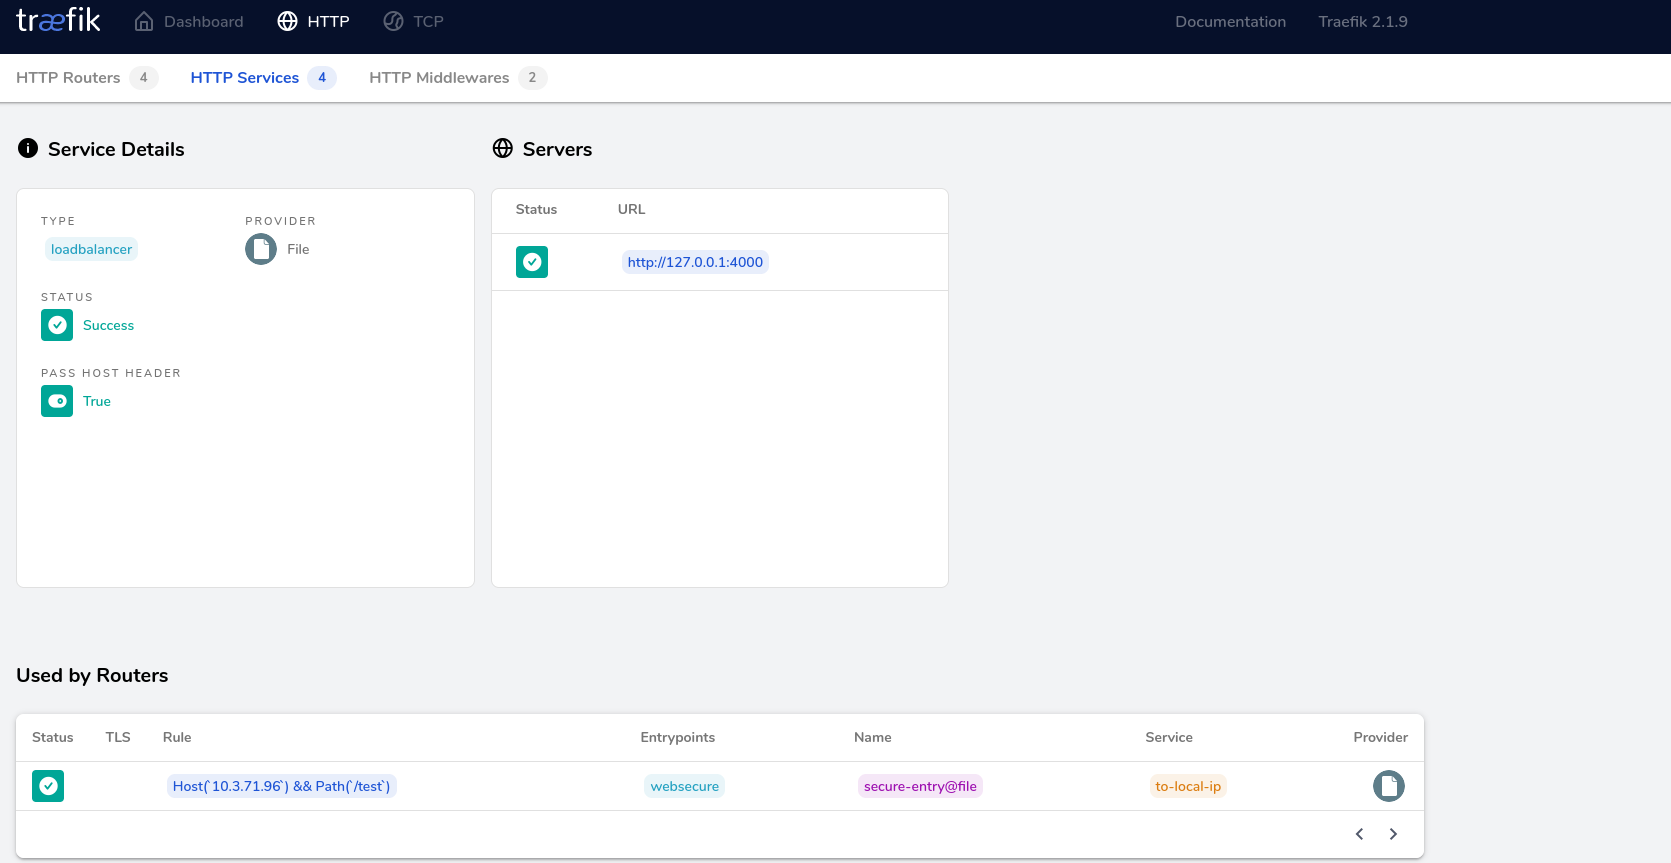Click the websecure entrypoint badge
Image resolution: width=1671 pixels, height=863 pixels.
click(x=685, y=786)
